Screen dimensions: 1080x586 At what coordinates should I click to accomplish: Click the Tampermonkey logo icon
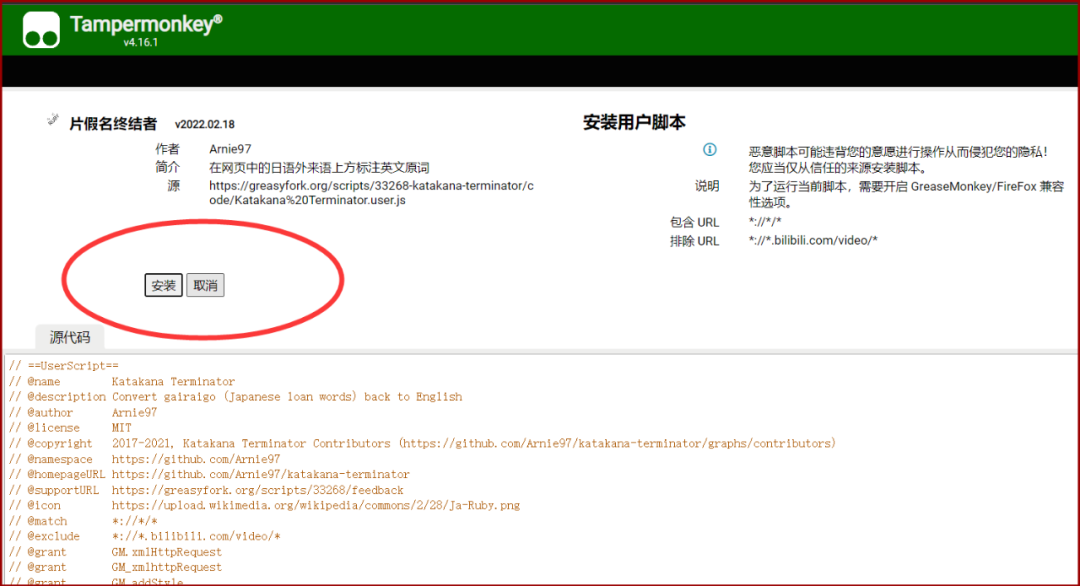(41, 30)
